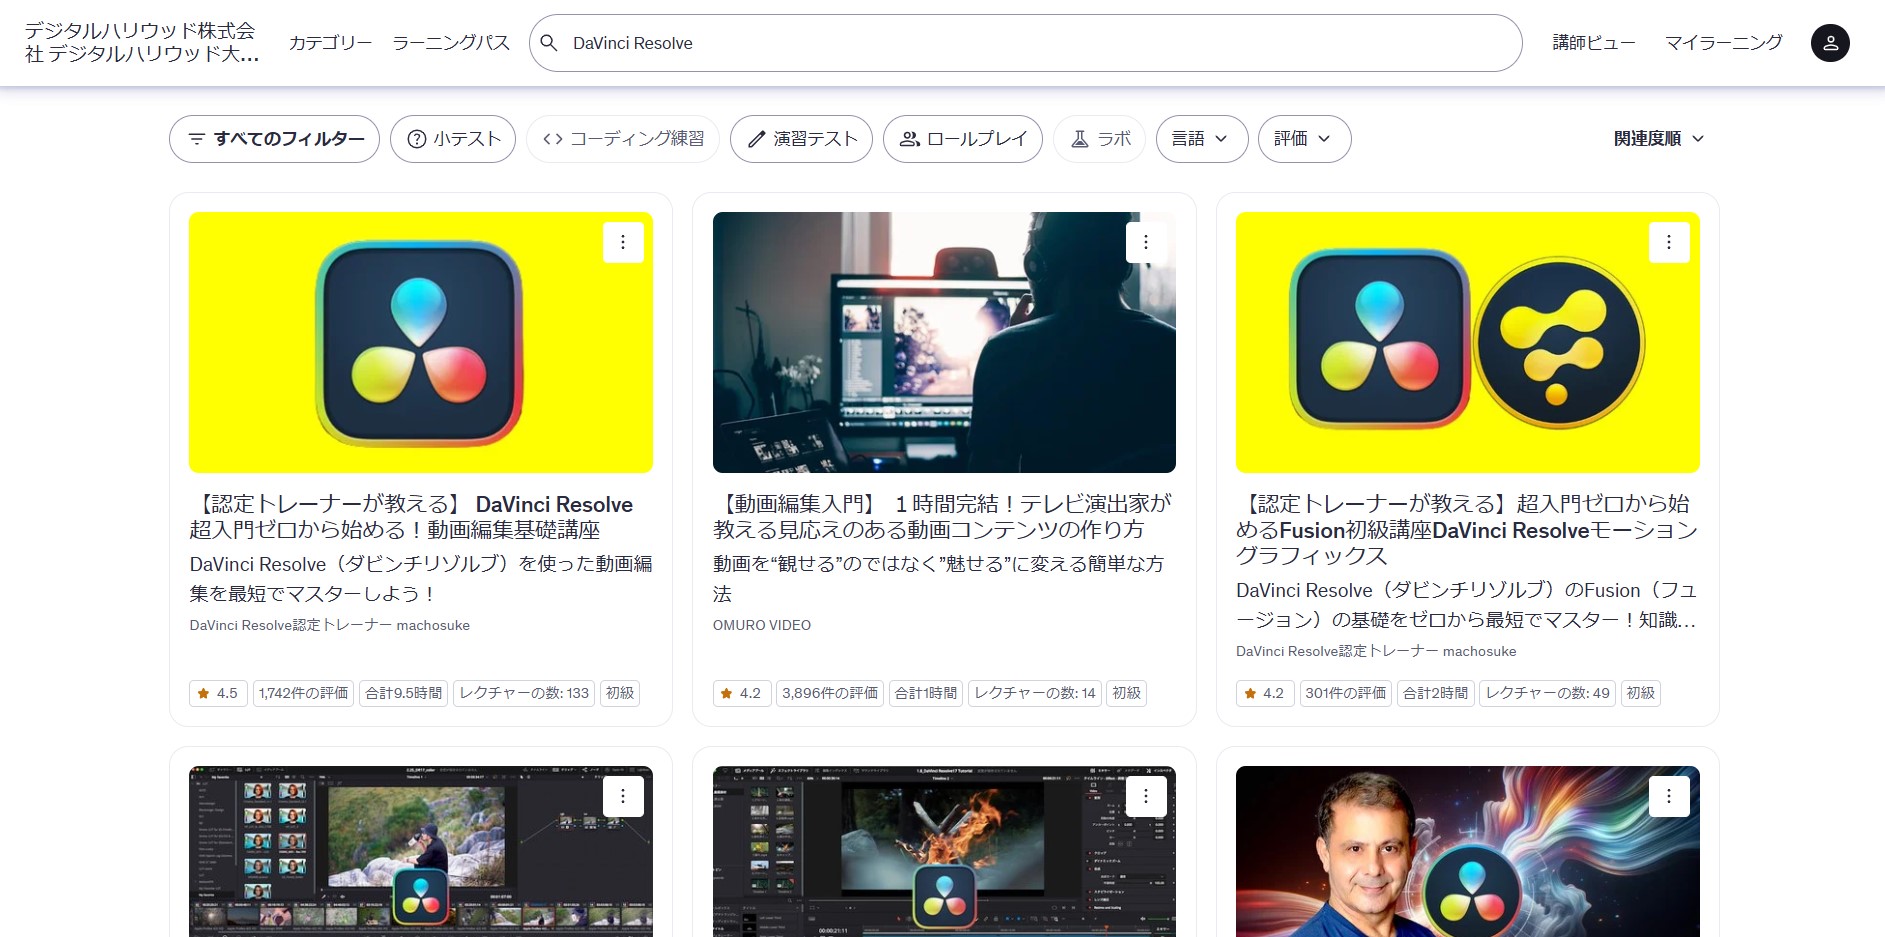
Task: Click the search field containing DaVinci Resolve
Action: [1030, 43]
